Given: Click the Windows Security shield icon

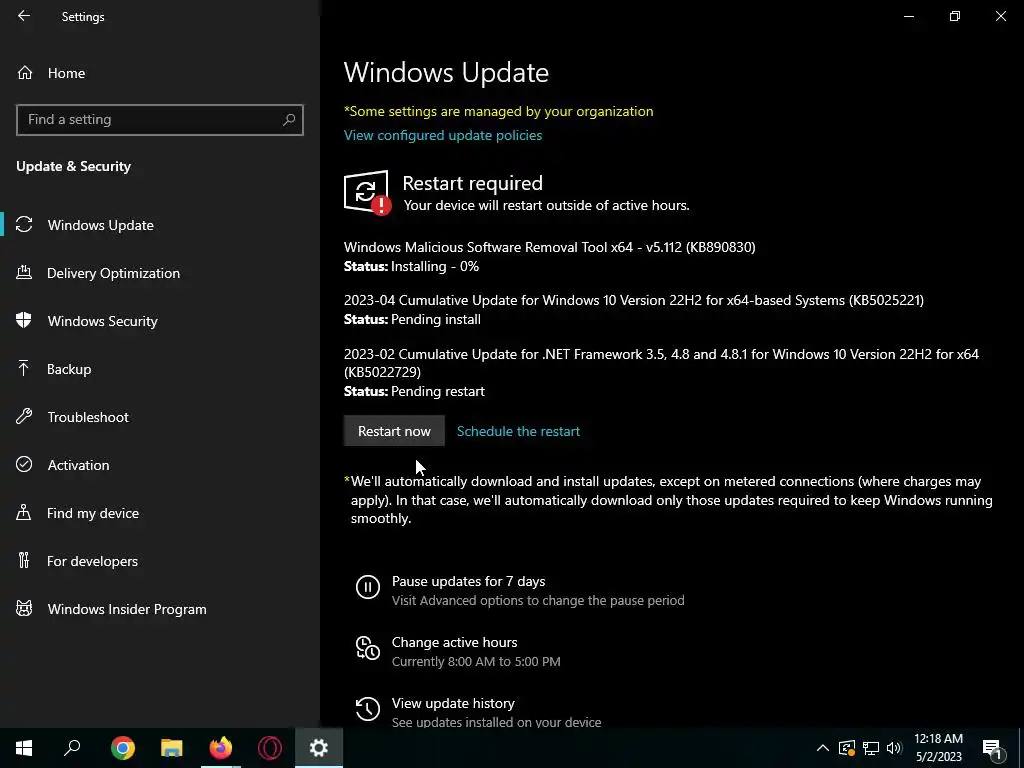Looking at the screenshot, I should point(24,321).
